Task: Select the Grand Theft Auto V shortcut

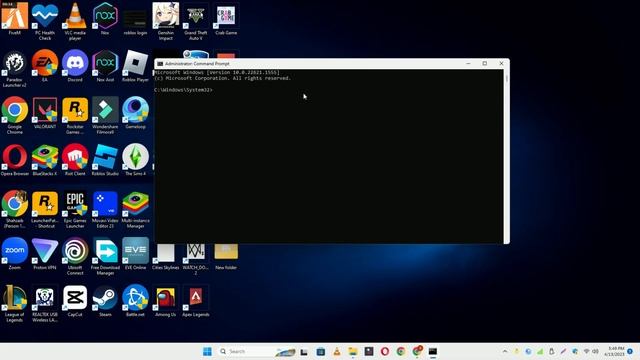Action: [196, 22]
